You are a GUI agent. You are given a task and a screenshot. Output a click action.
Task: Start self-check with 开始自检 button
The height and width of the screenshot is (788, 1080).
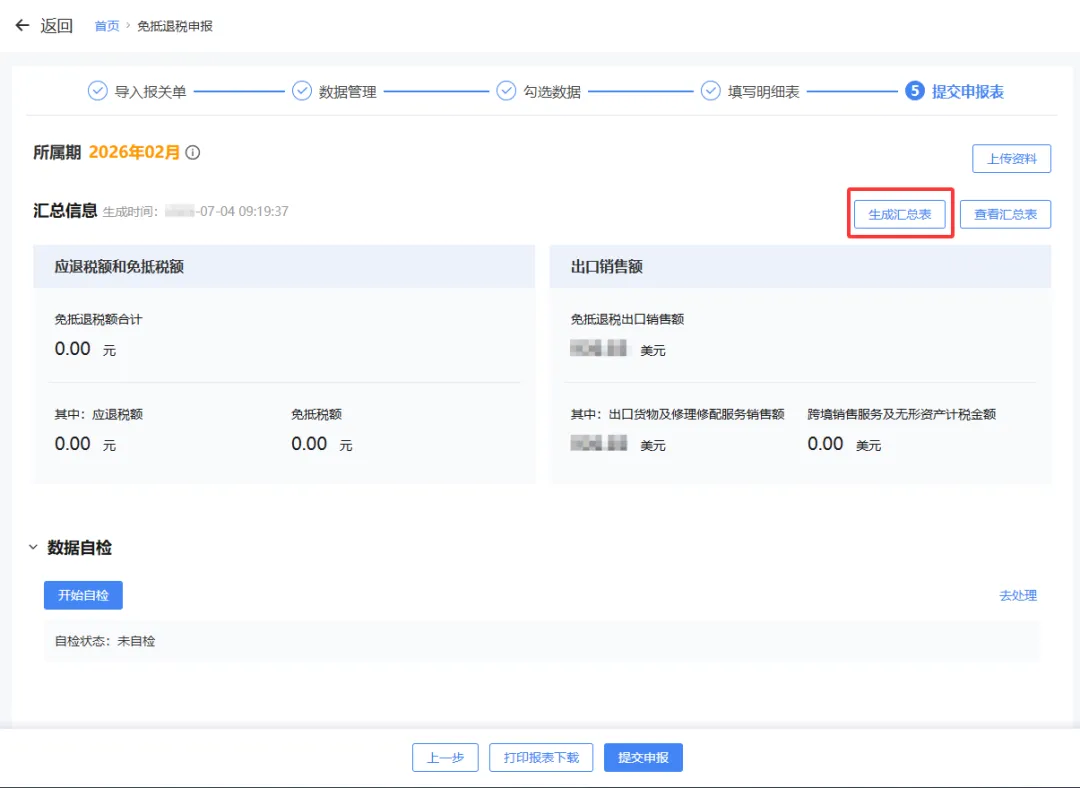click(x=83, y=595)
